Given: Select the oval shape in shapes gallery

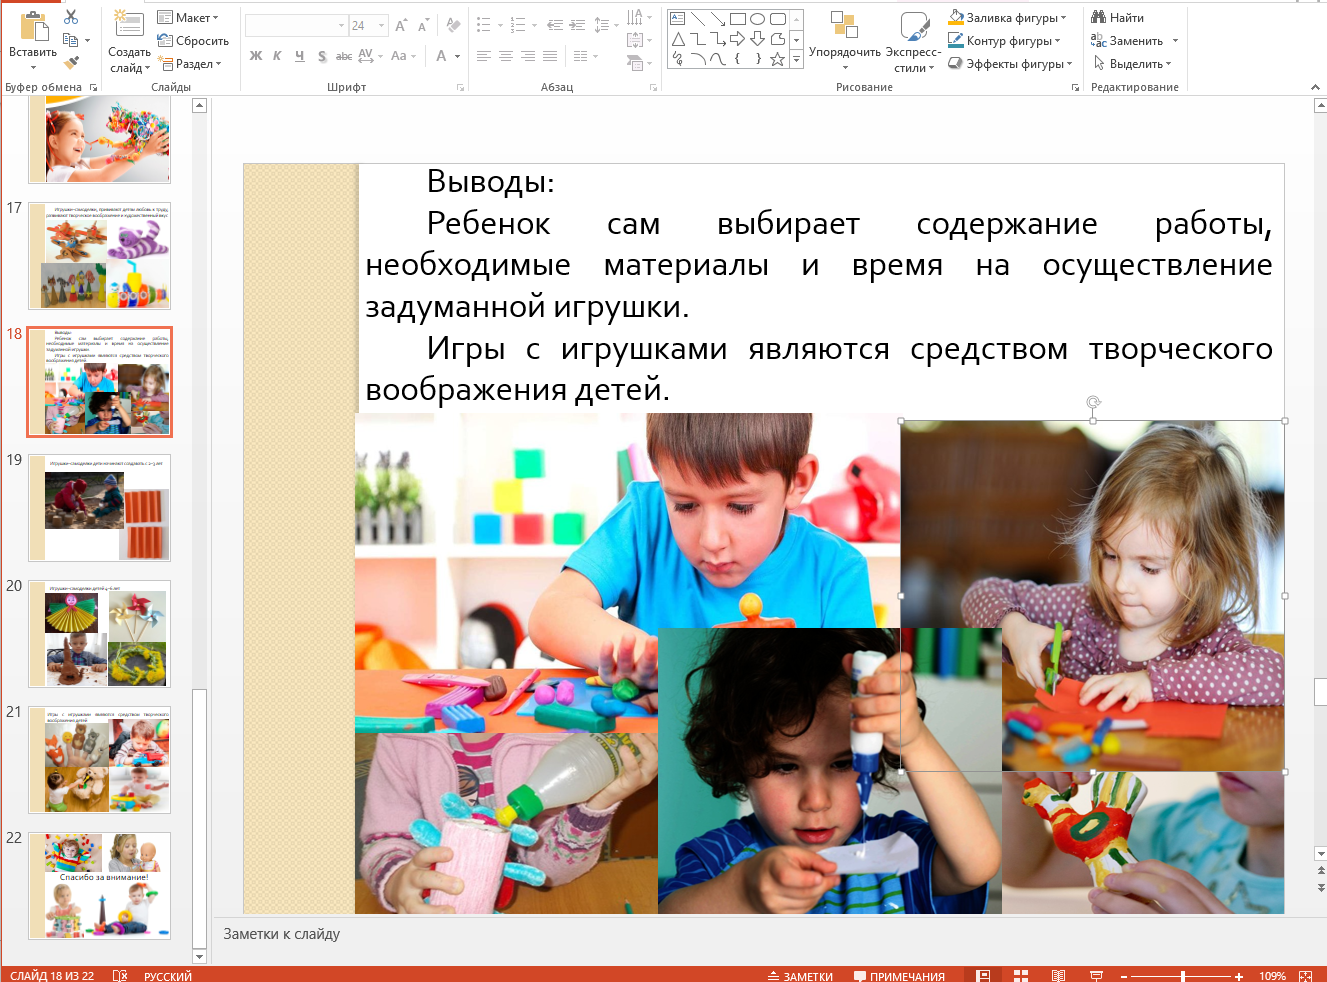Looking at the screenshot, I should coord(758,19).
